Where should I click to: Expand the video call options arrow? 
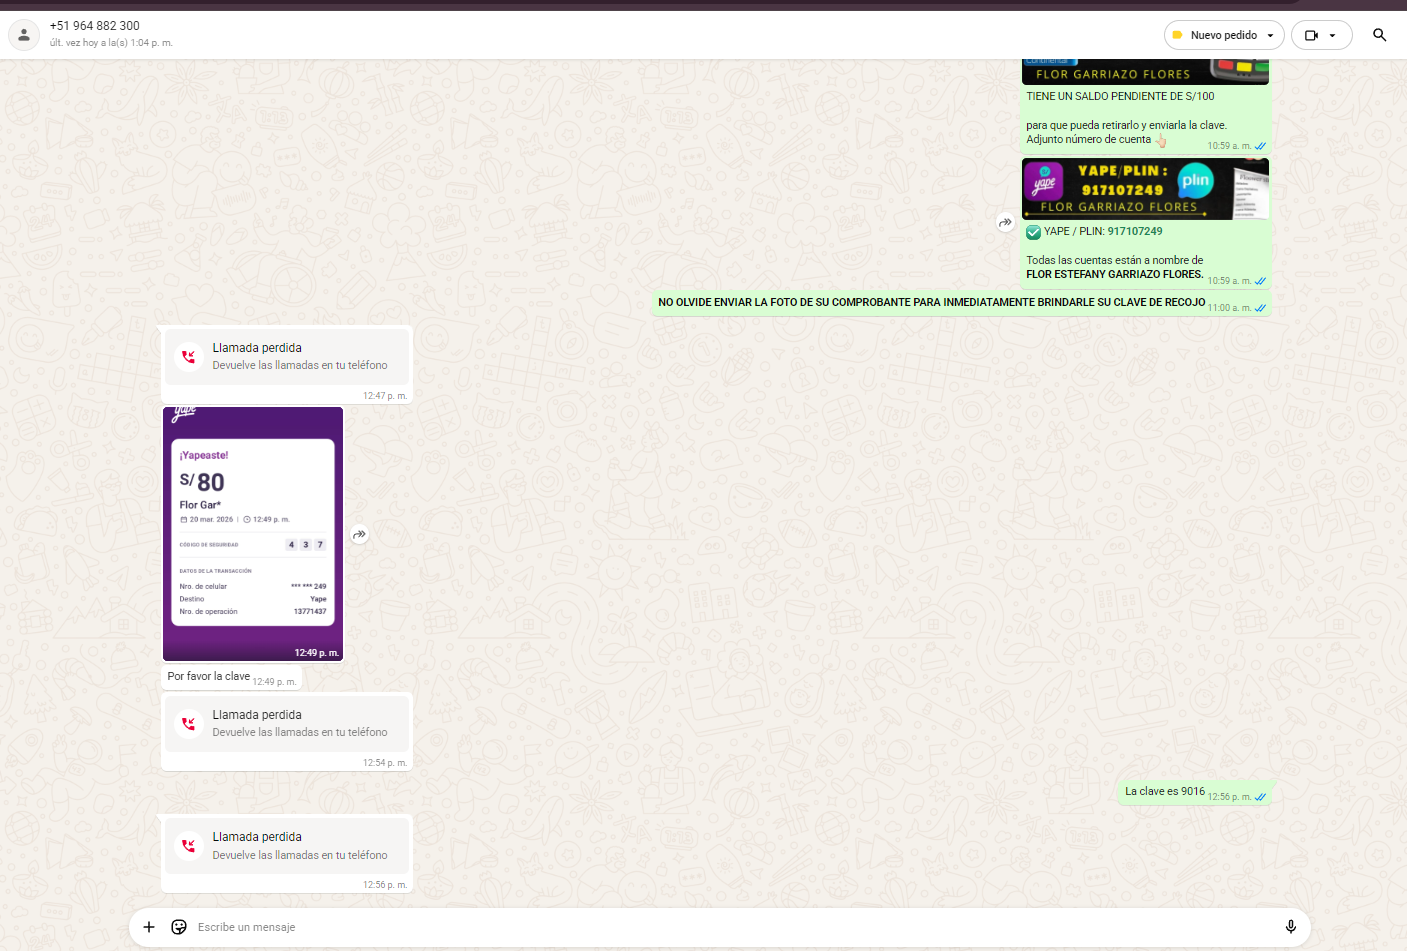click(1332, 35)
